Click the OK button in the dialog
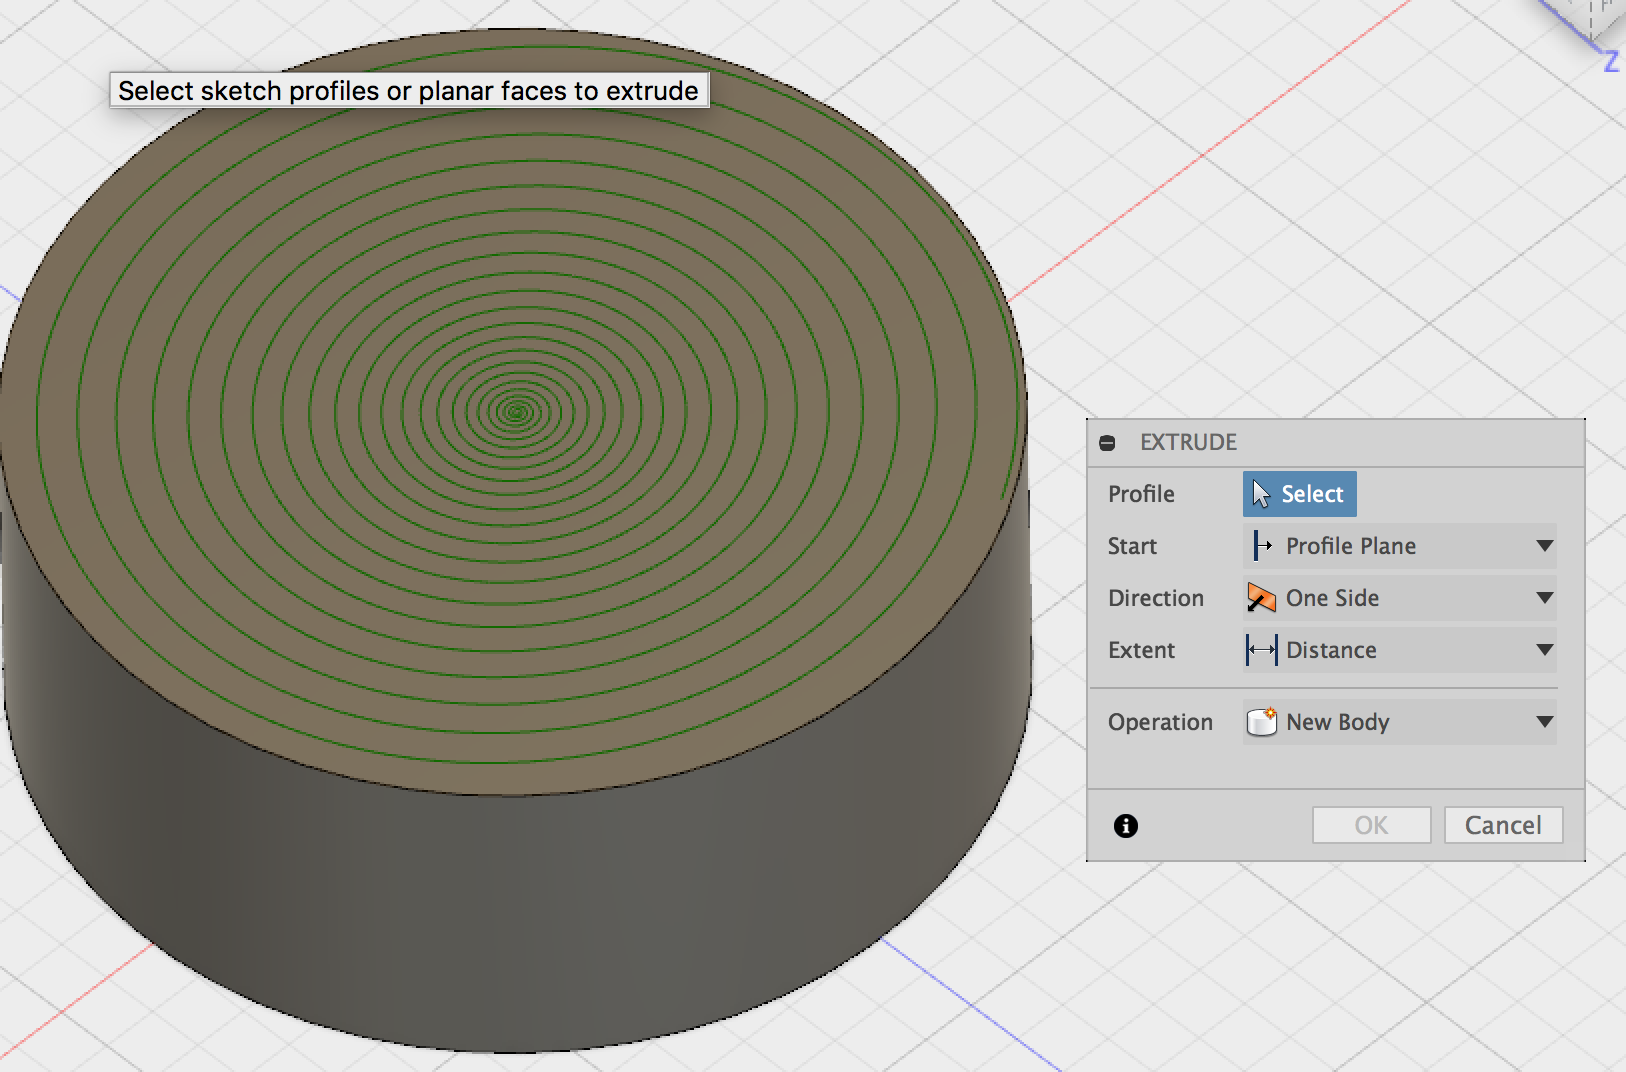Viewport: 1626px width, 1072px height. [x=1371, y=825]
